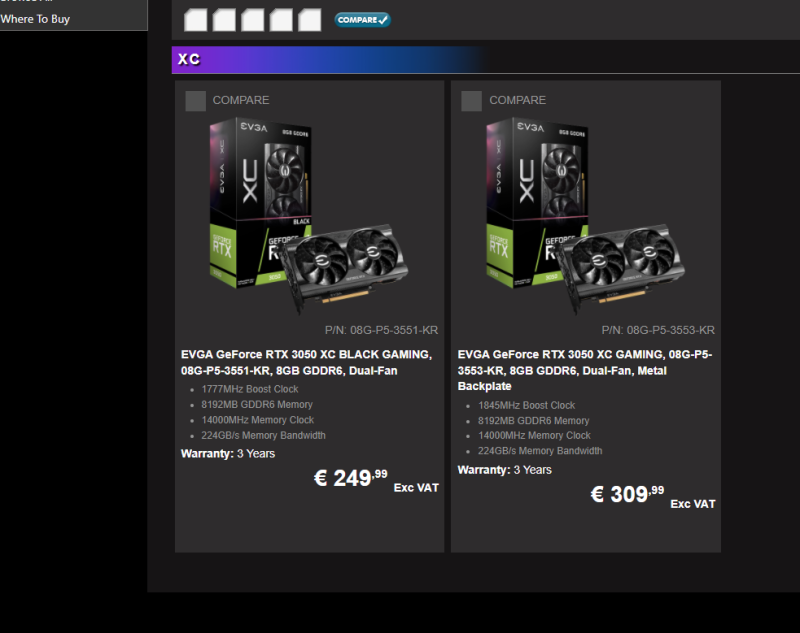Screen dimensions: 800x633
Task: Tick compare checkbox for RTX 3050 XC BLACK
Action: (x=195, y=101)
